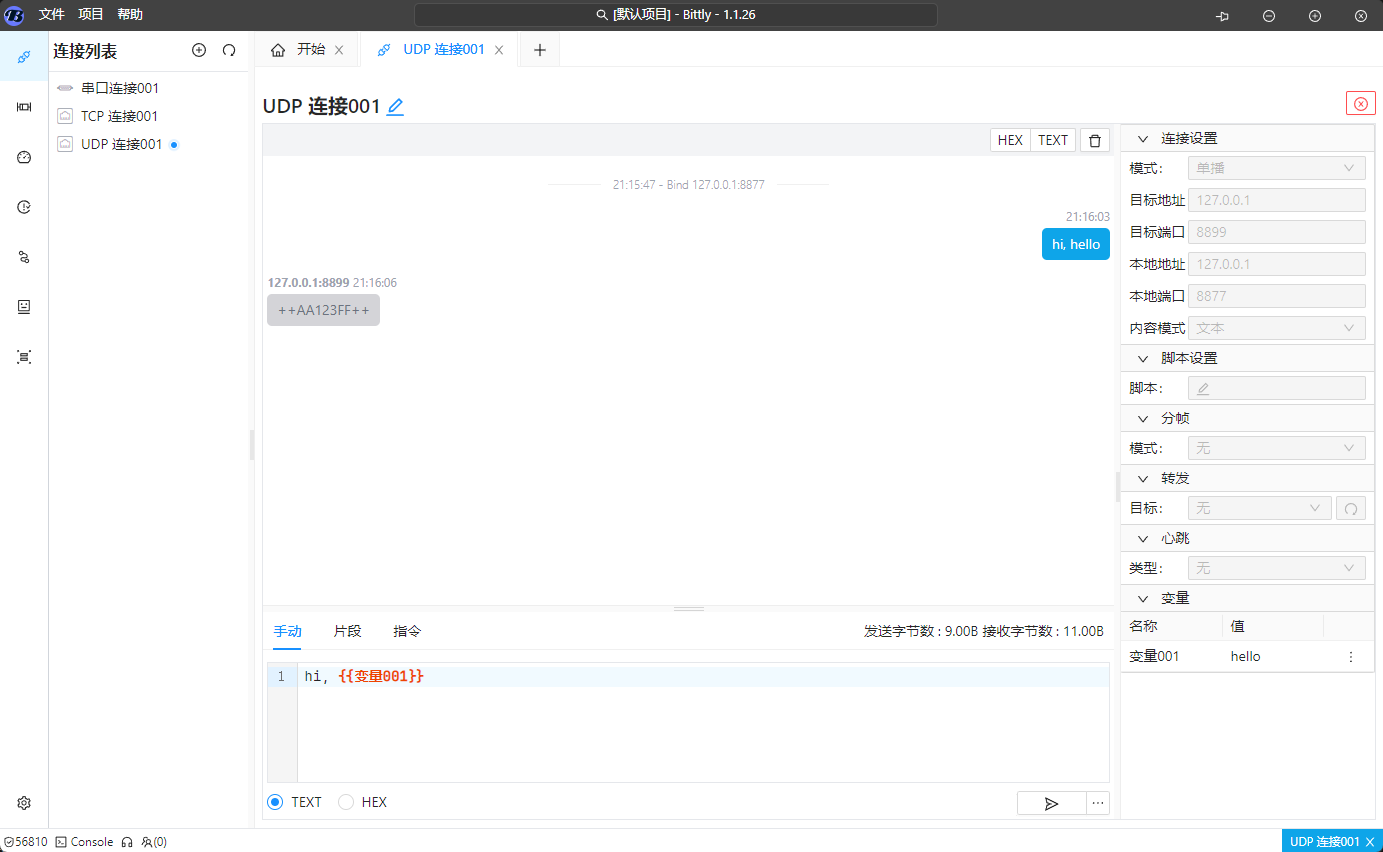Select TCP 连接001 in the connection list
This screenshot has width=1383, height=852.
click(x=119, y=116)
